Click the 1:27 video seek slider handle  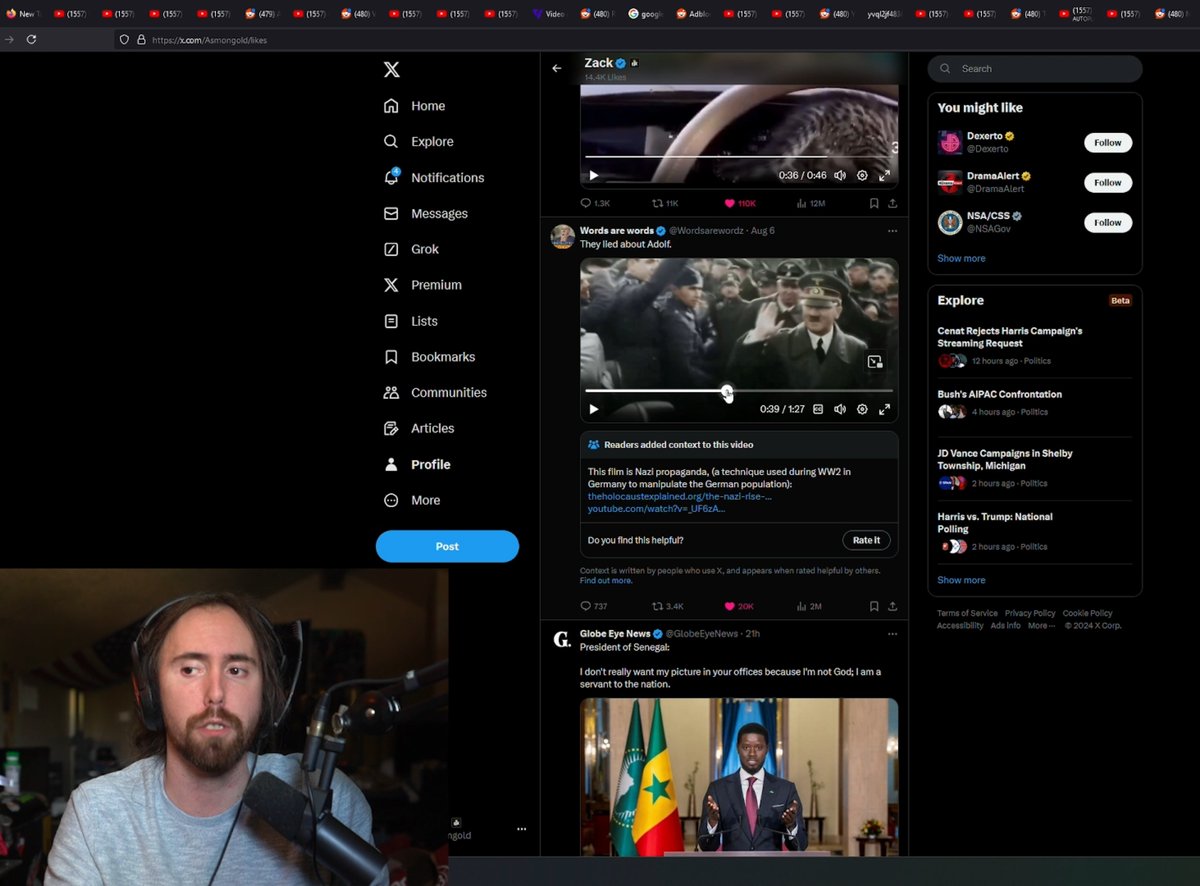(x=727, y=391)
